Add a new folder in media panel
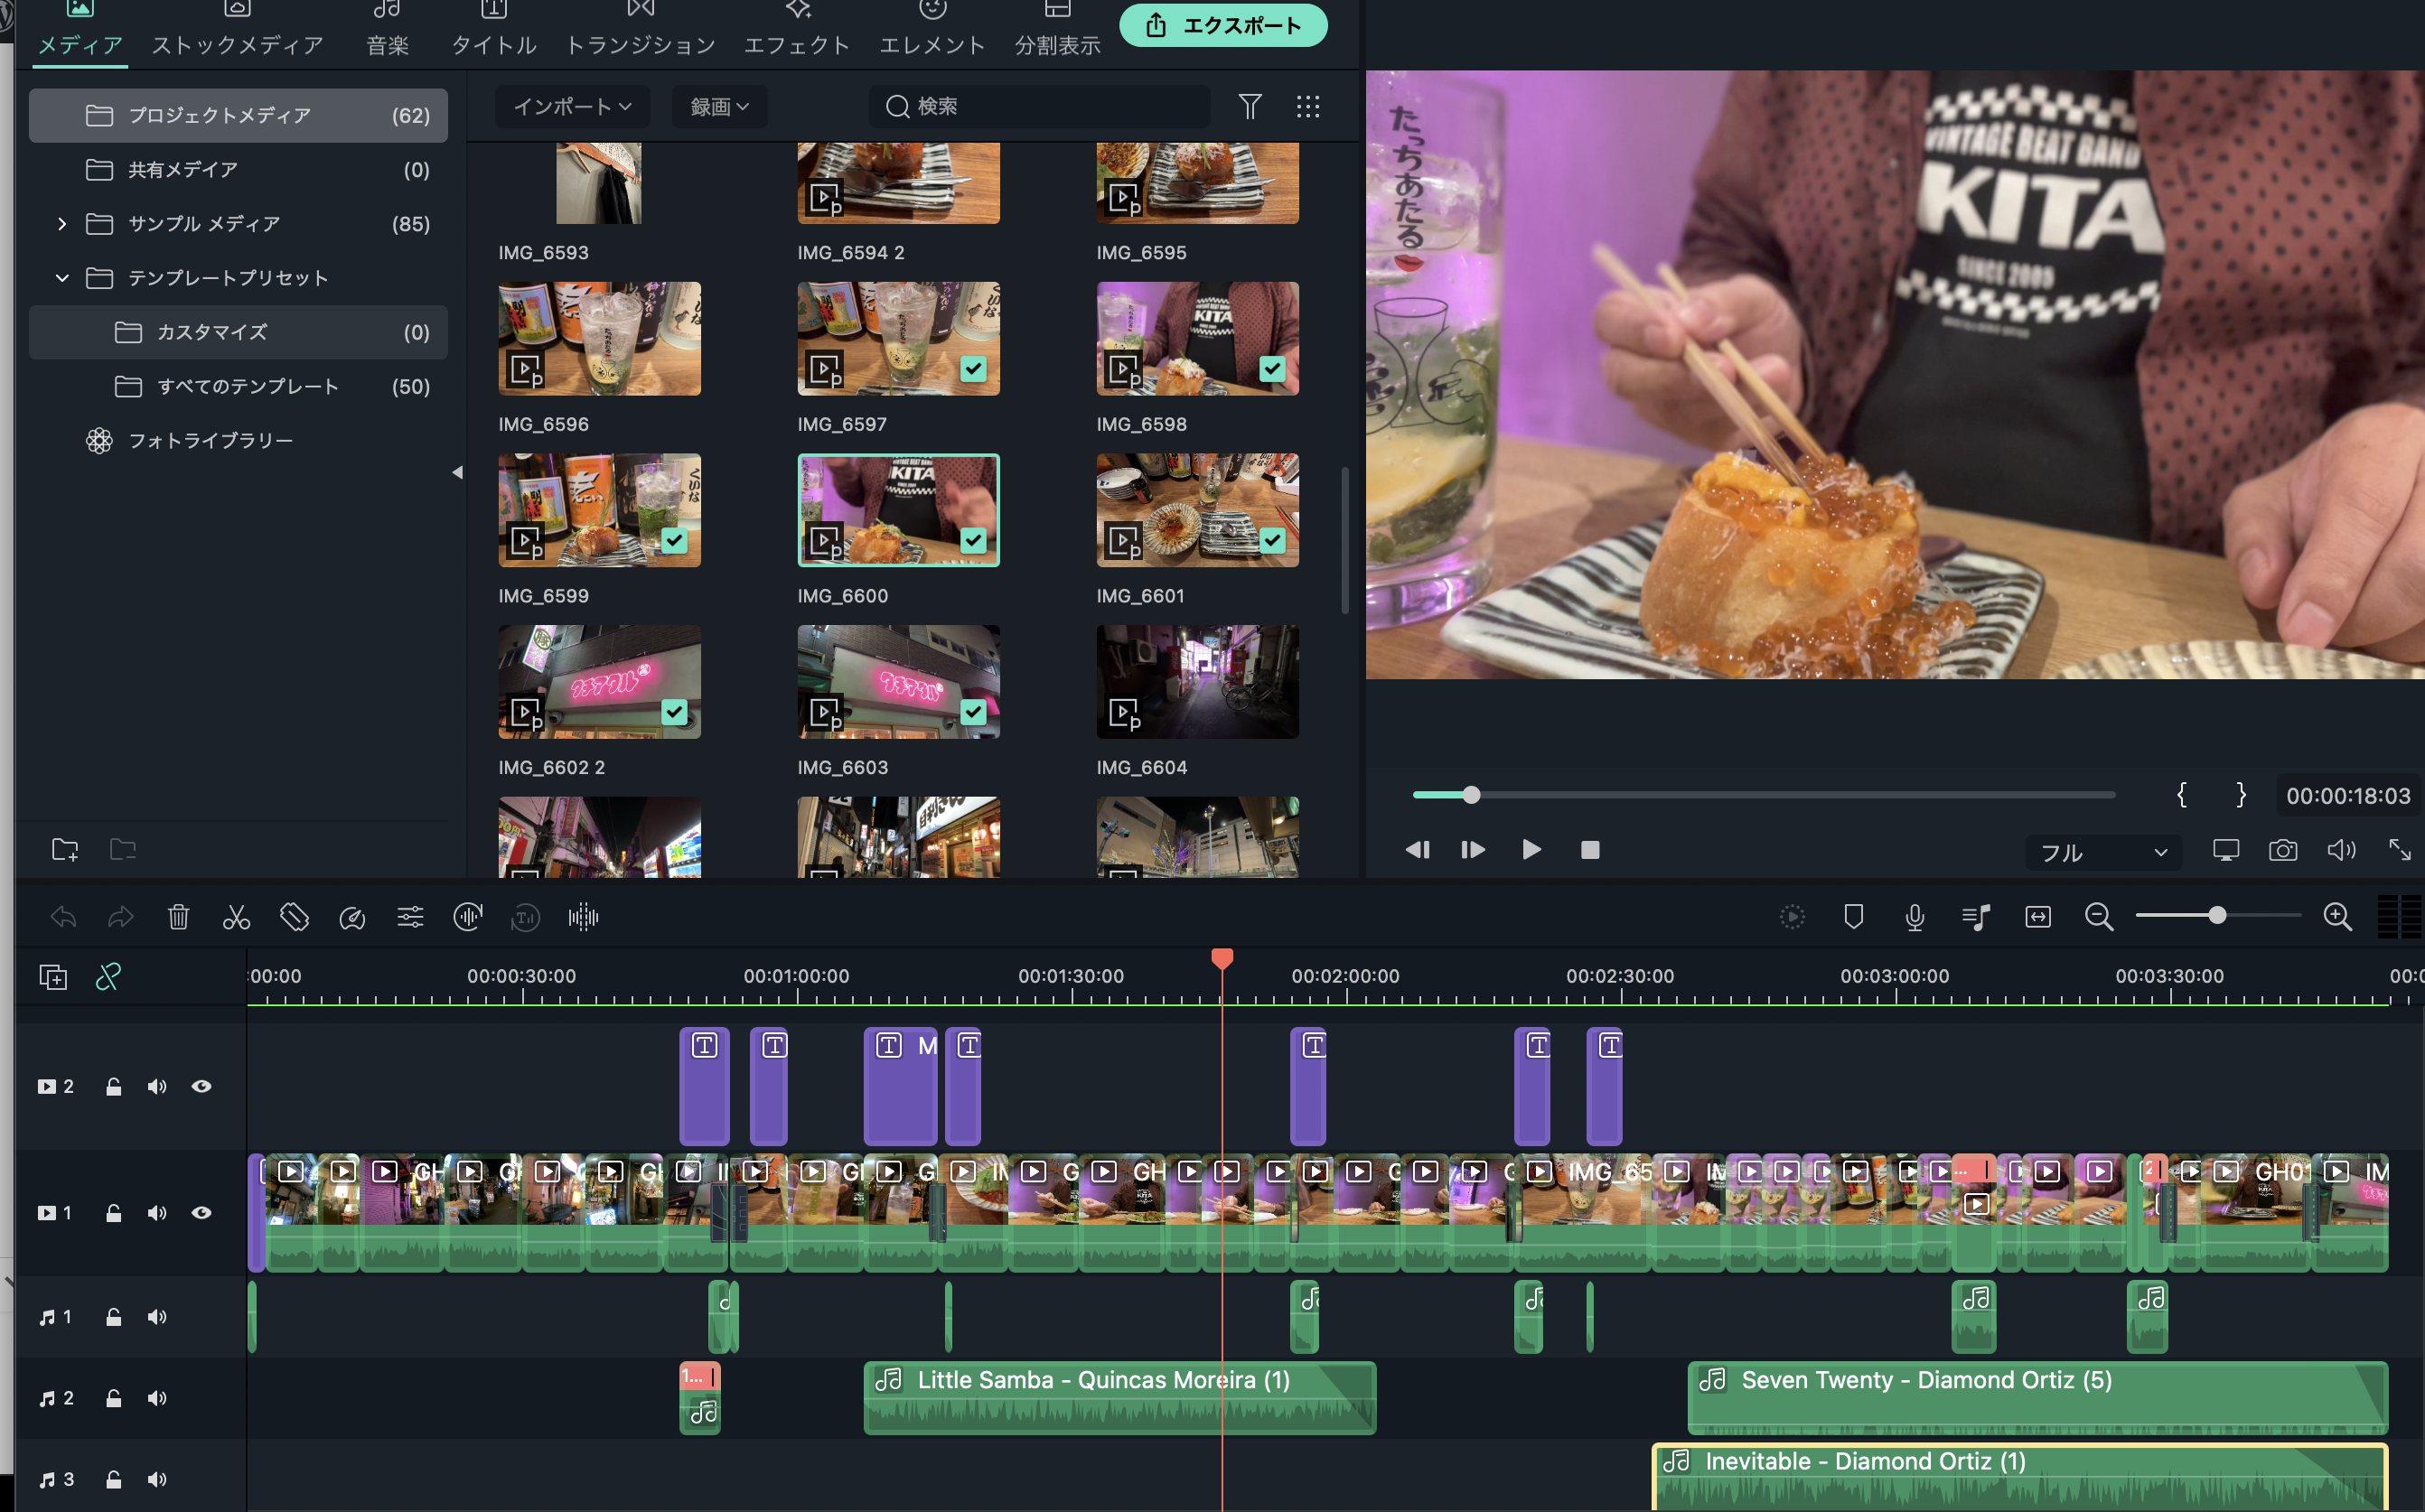2425x1512 pixels. click(x=65, y=850)
